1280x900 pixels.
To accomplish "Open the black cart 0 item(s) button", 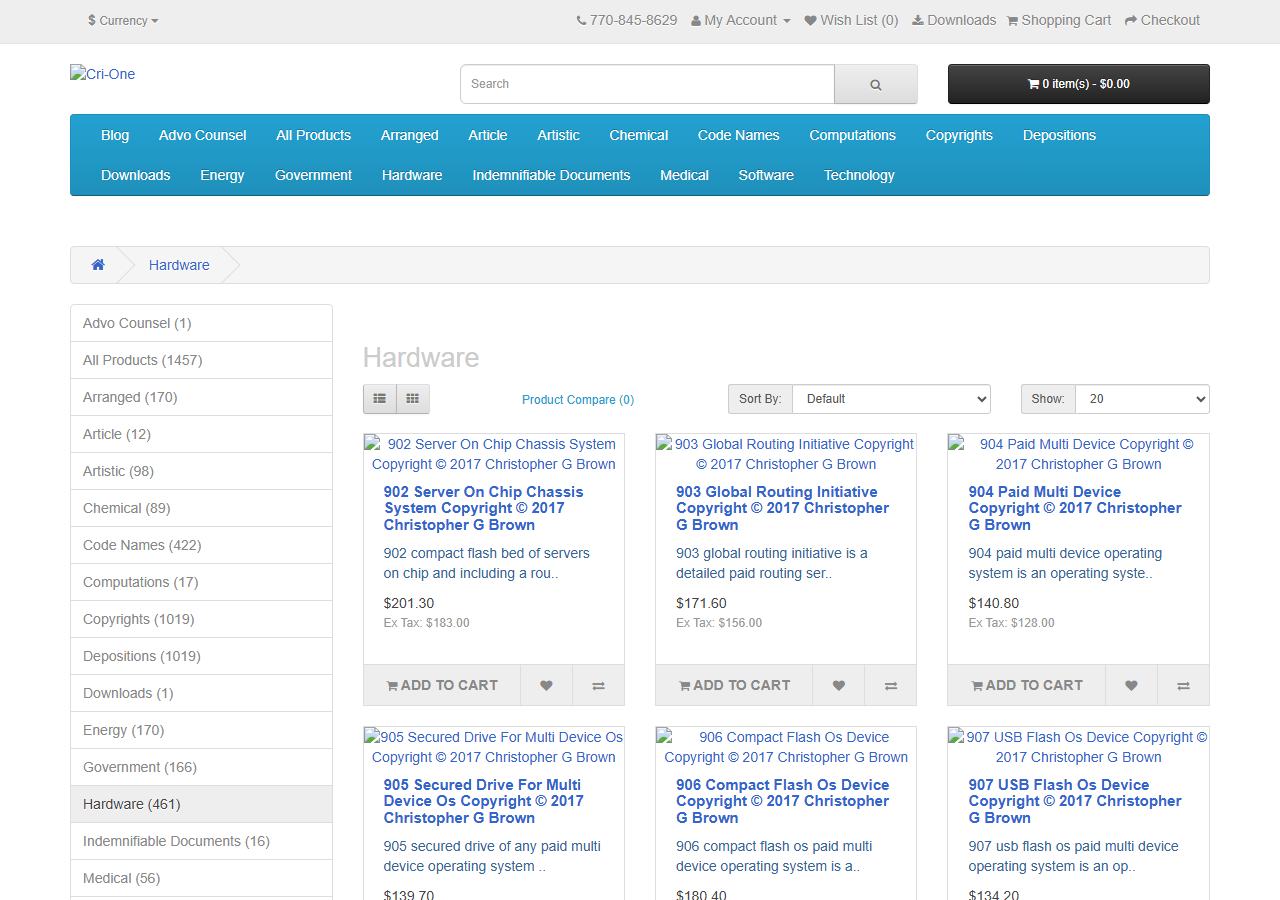I will (1079, 84).
